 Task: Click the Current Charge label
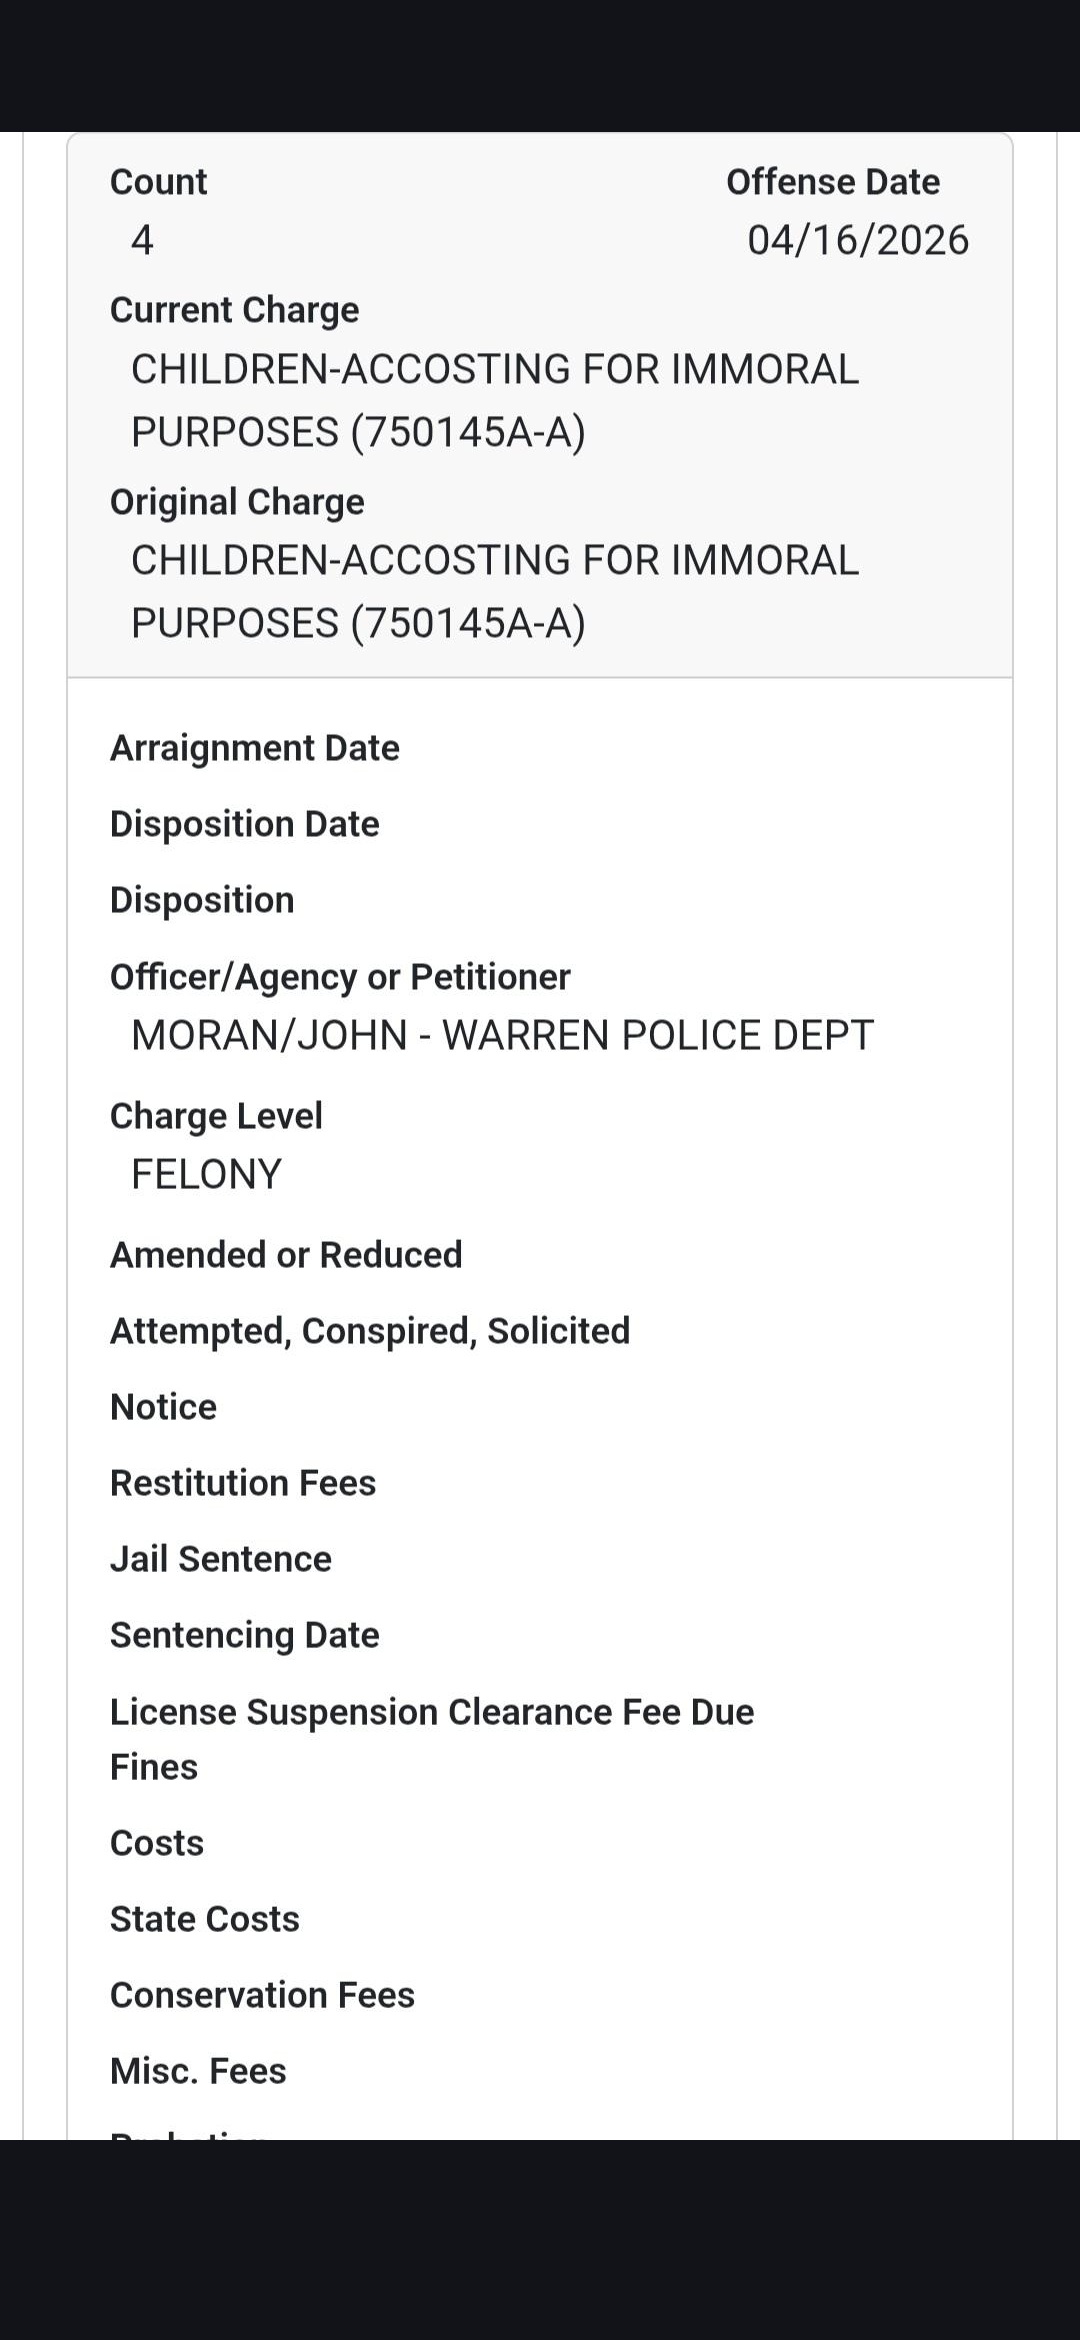pos(234,310)
